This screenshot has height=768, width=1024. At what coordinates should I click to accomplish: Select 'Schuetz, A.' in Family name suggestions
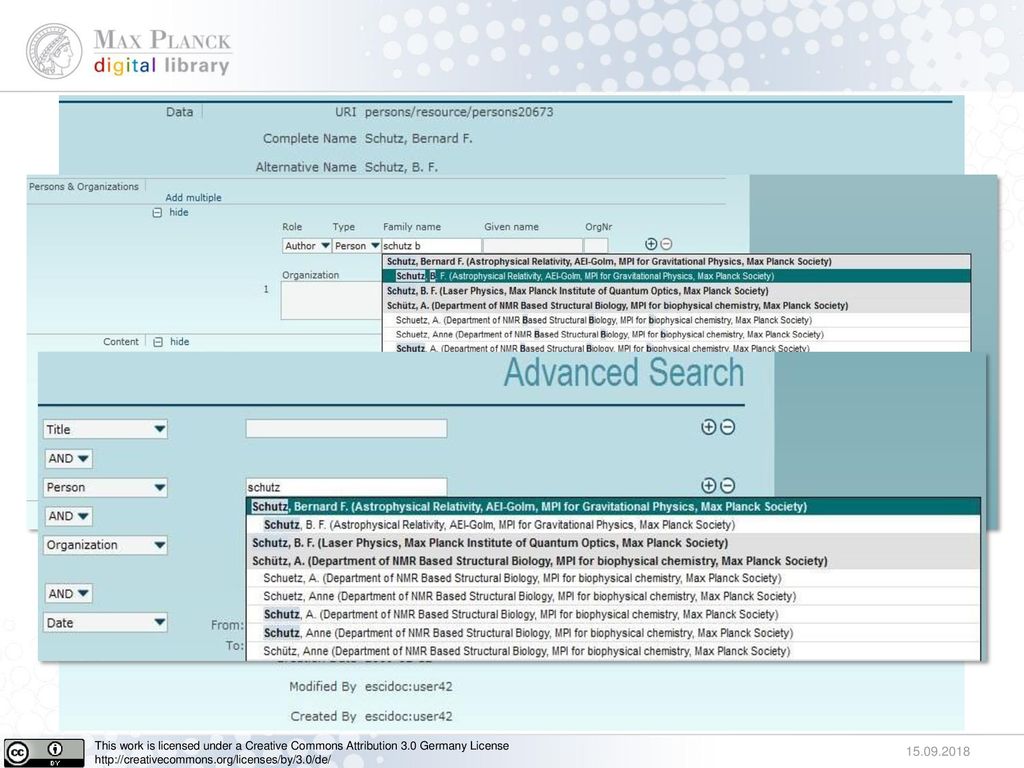pyautogui.click(x=677, y=320)
